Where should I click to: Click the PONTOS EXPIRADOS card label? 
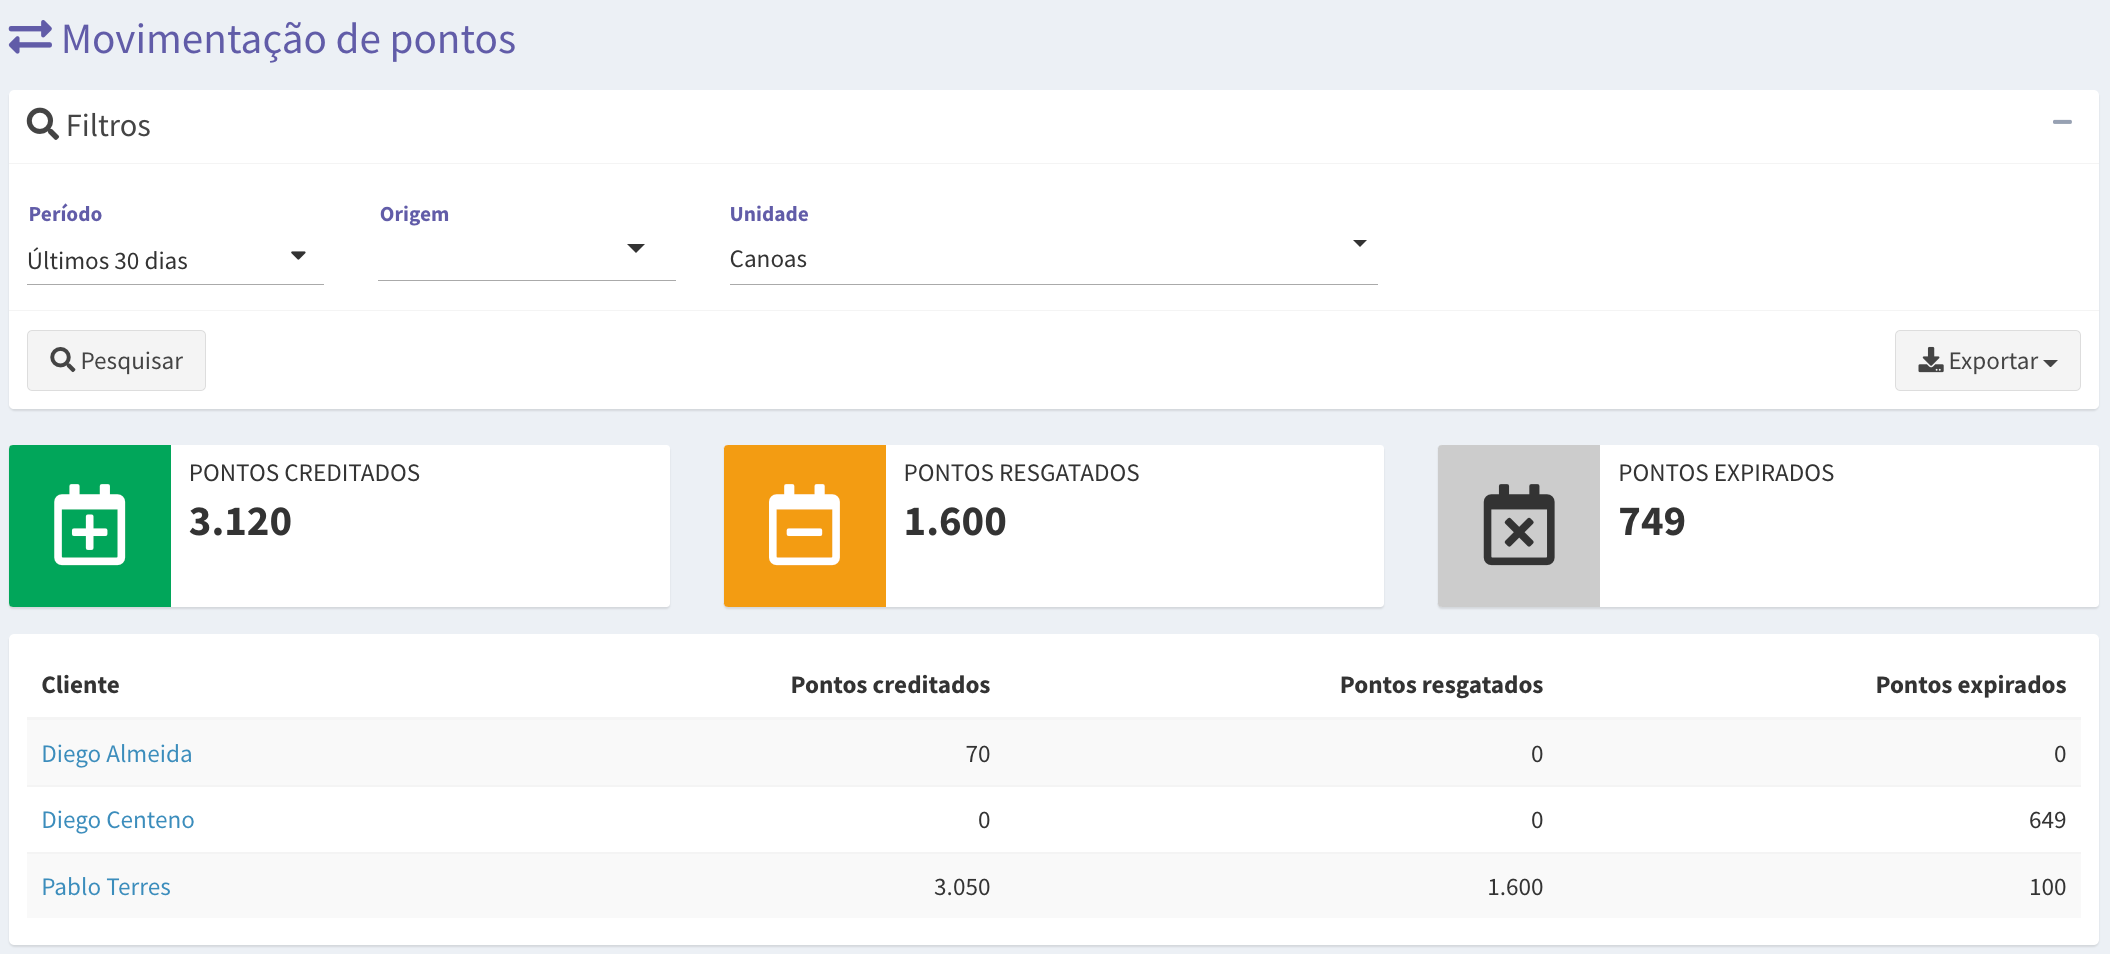(1726, 473)
